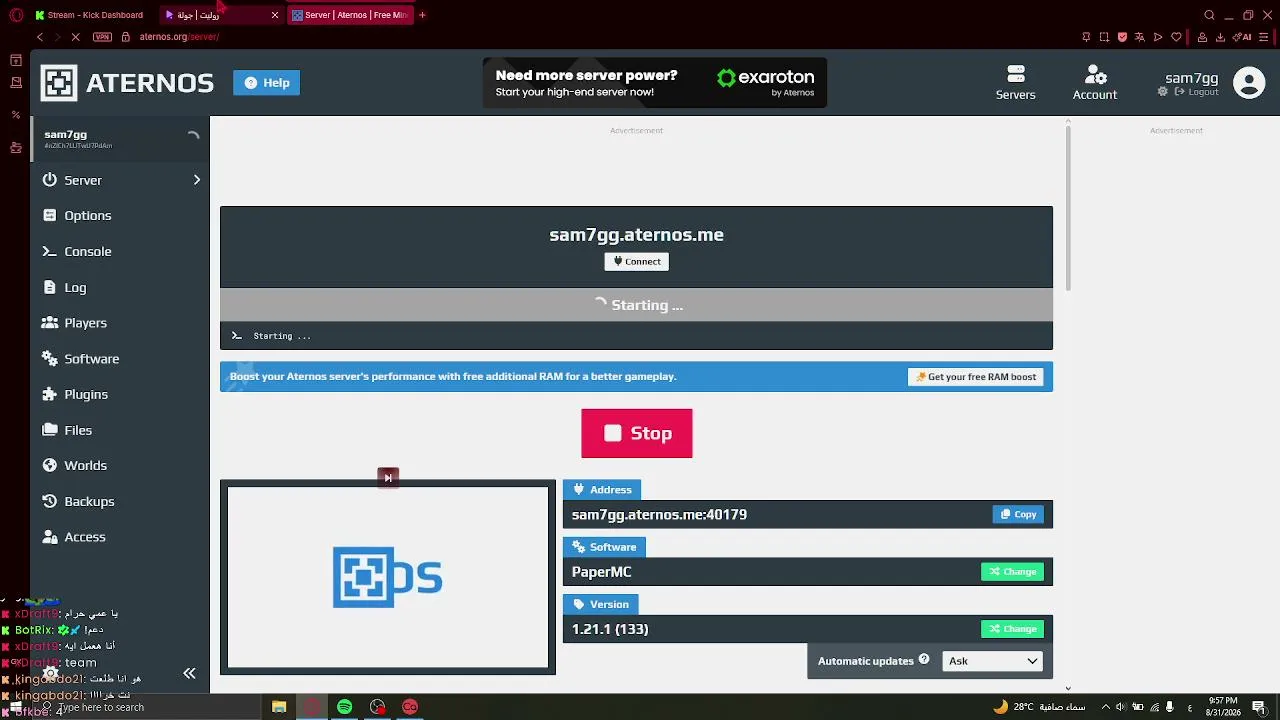
Task: Click the red Stop server button
Action: [x=637, y=433]
